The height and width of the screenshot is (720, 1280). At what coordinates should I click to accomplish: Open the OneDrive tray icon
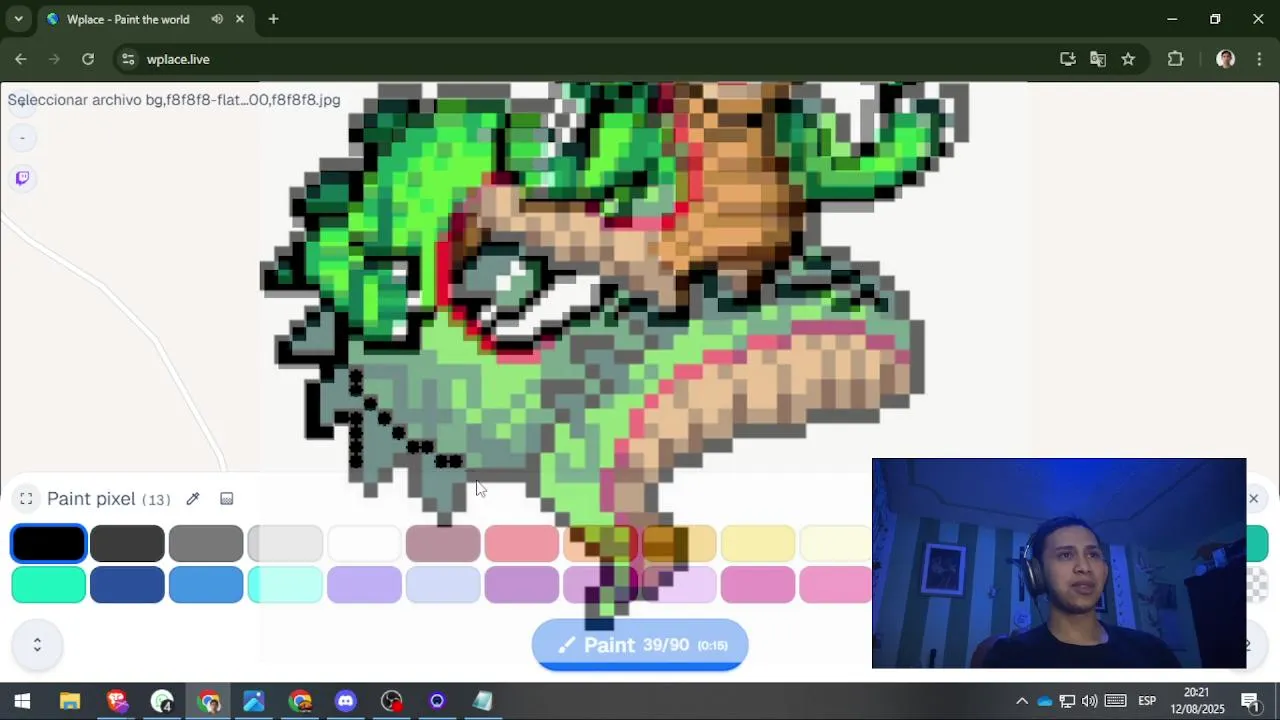(1044, 701)
